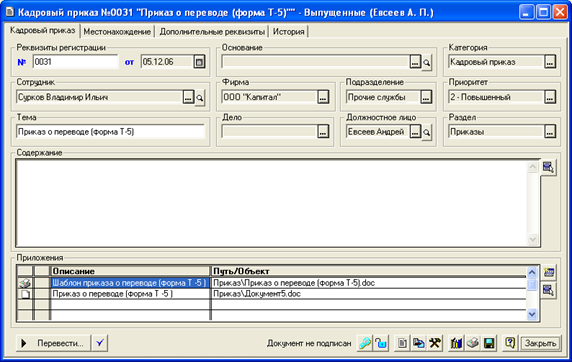Open the Подразделение ellipsis selector
572x362 pixels.
[426, 97]
